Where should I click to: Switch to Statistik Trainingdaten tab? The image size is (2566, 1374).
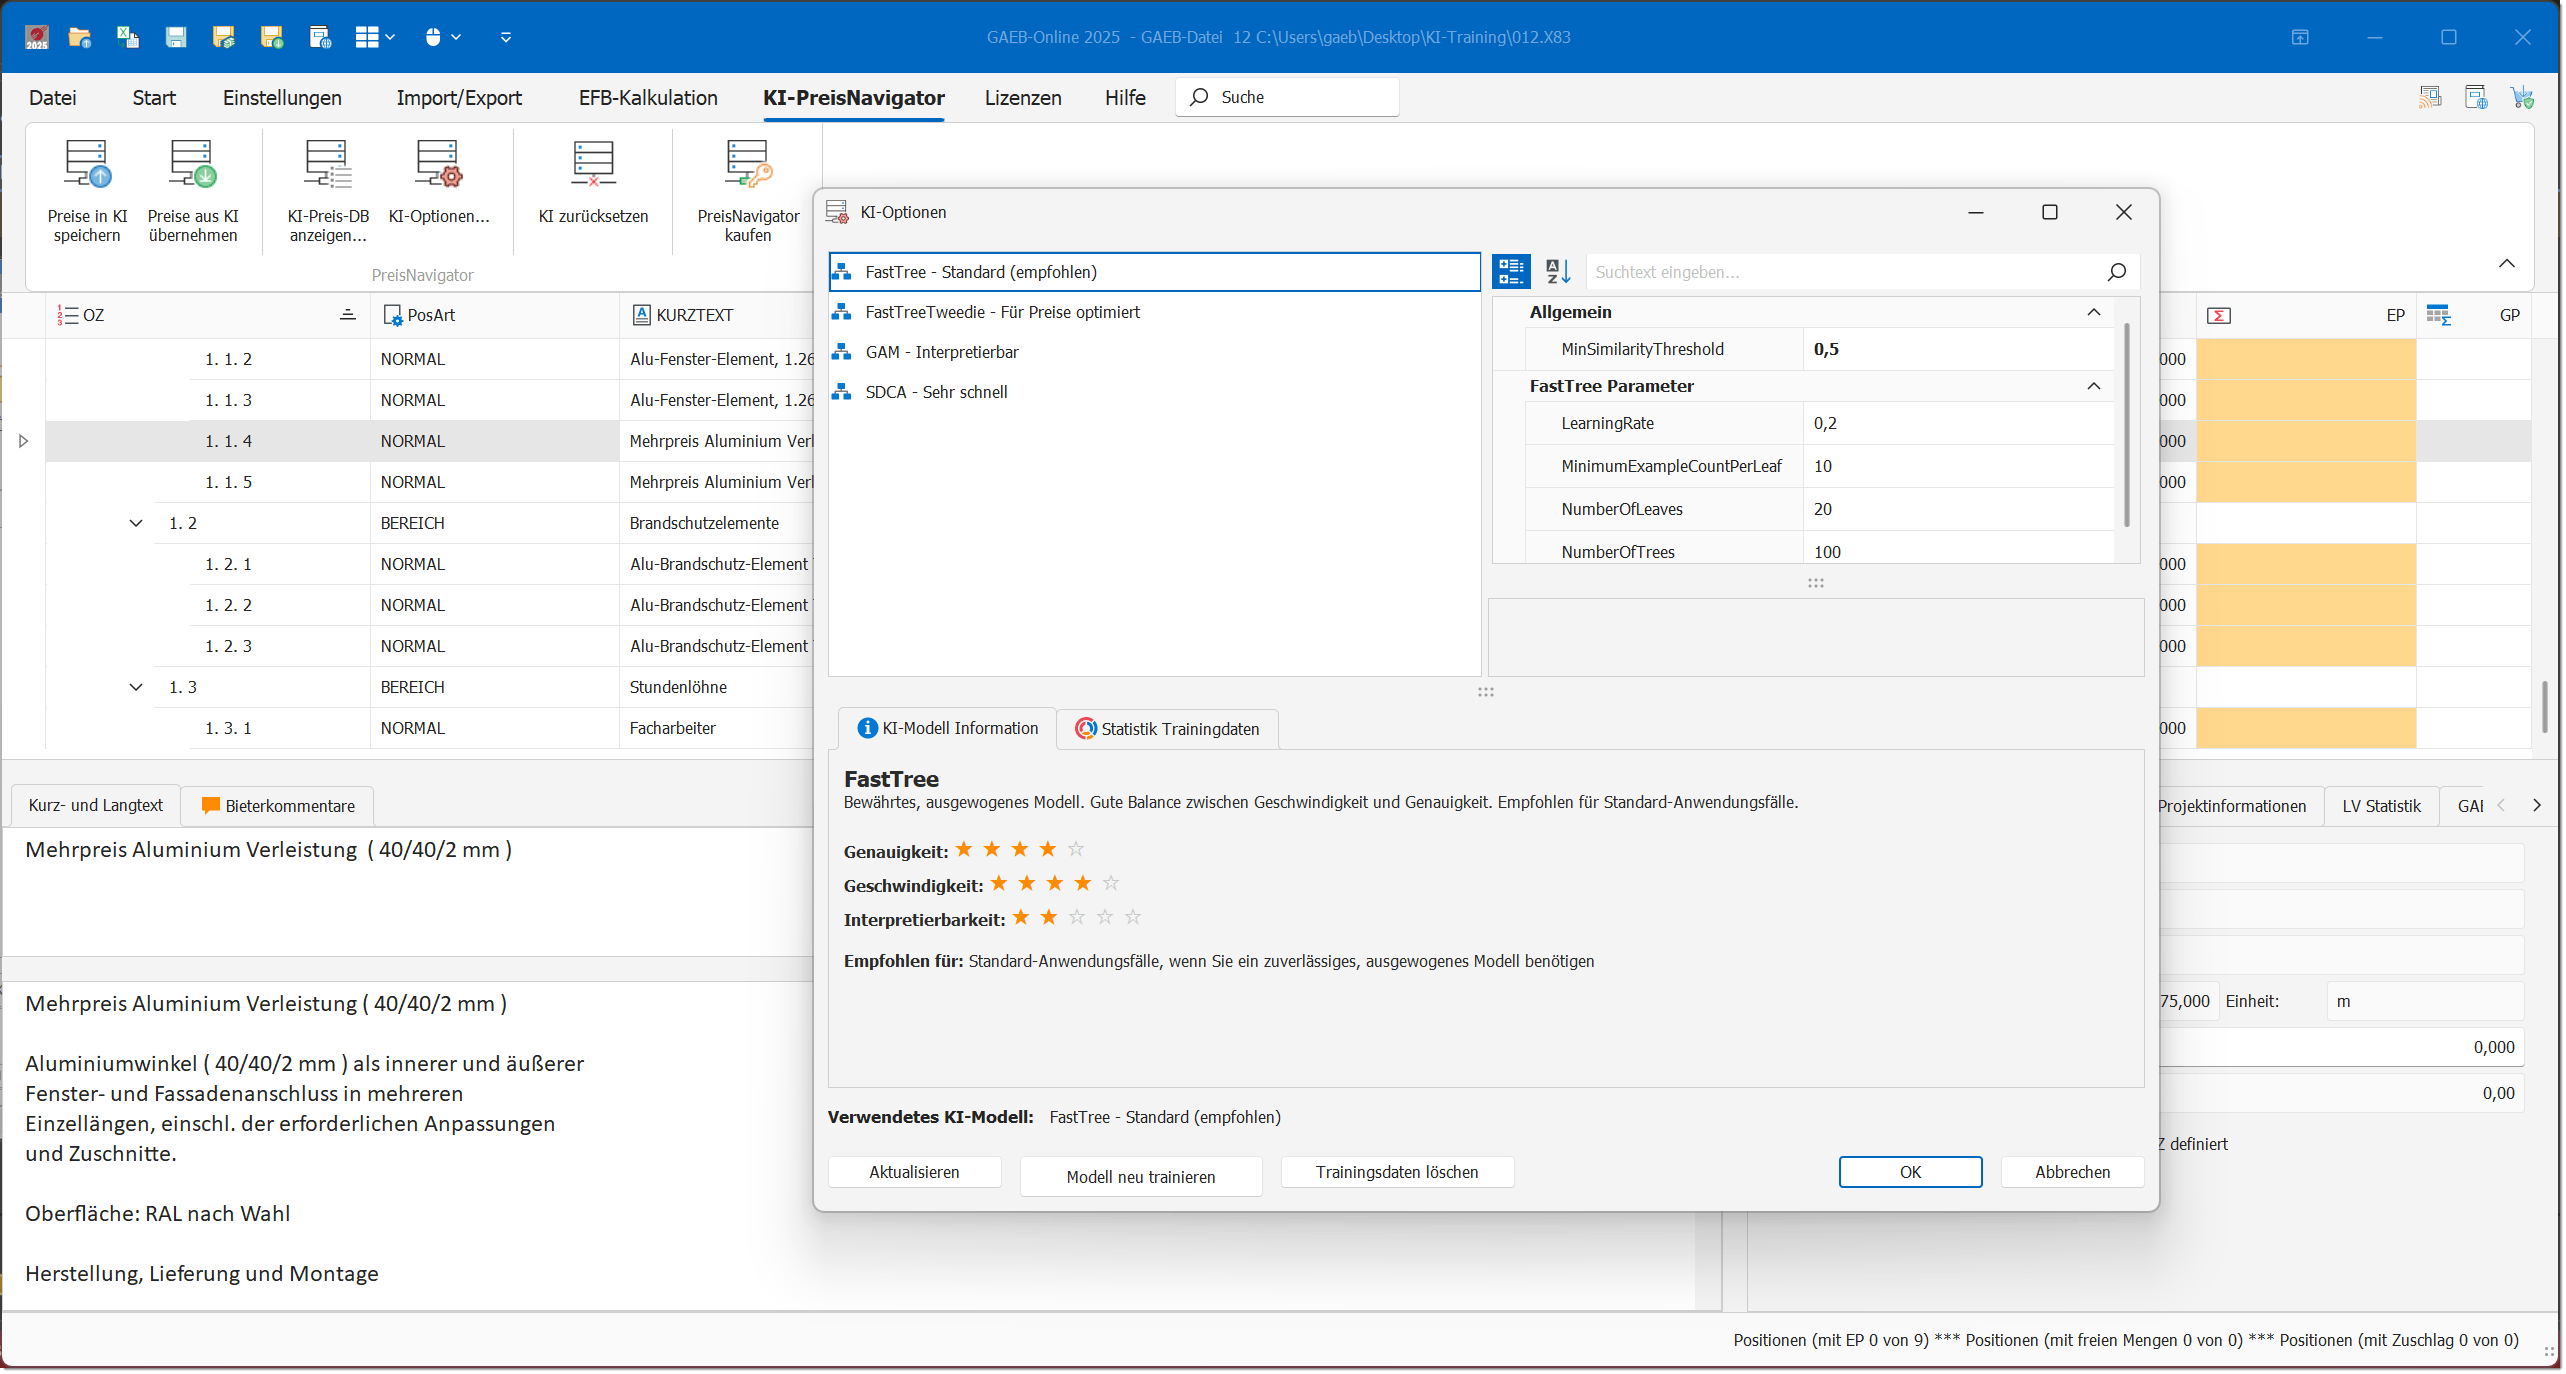1167,729
